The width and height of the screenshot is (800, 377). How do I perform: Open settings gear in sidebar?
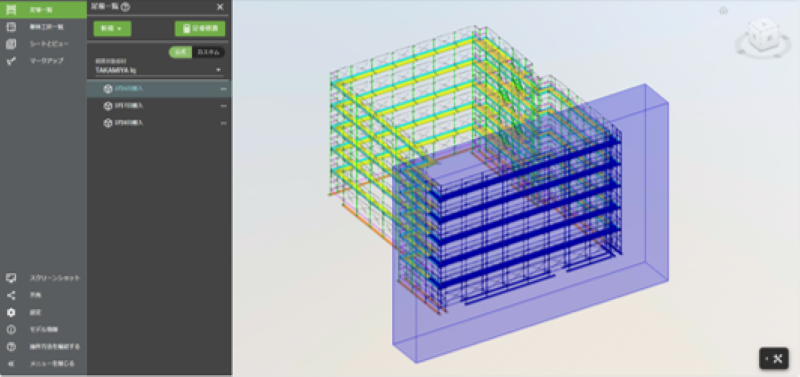(11, 312)
